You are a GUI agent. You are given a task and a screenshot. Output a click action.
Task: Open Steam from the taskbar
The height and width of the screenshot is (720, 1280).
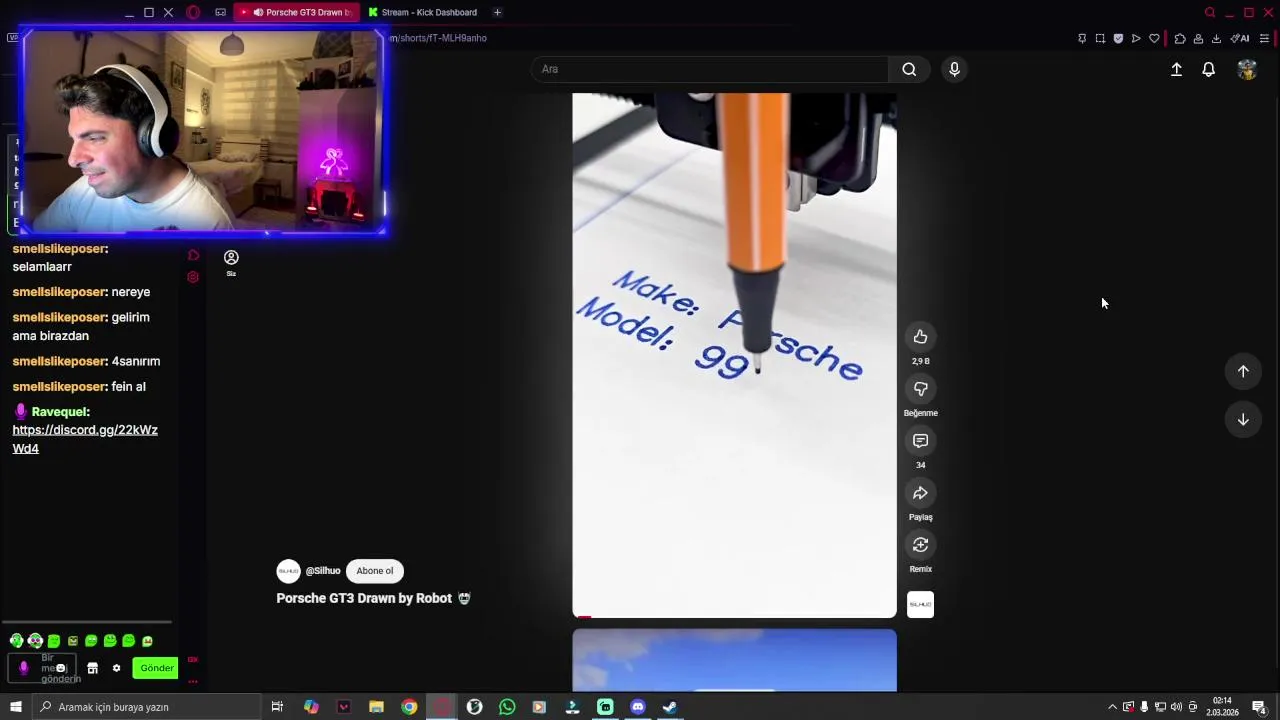[670, 707]
